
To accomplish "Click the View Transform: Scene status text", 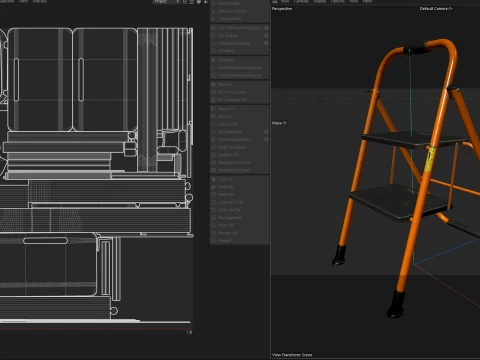I will [292, 355].
